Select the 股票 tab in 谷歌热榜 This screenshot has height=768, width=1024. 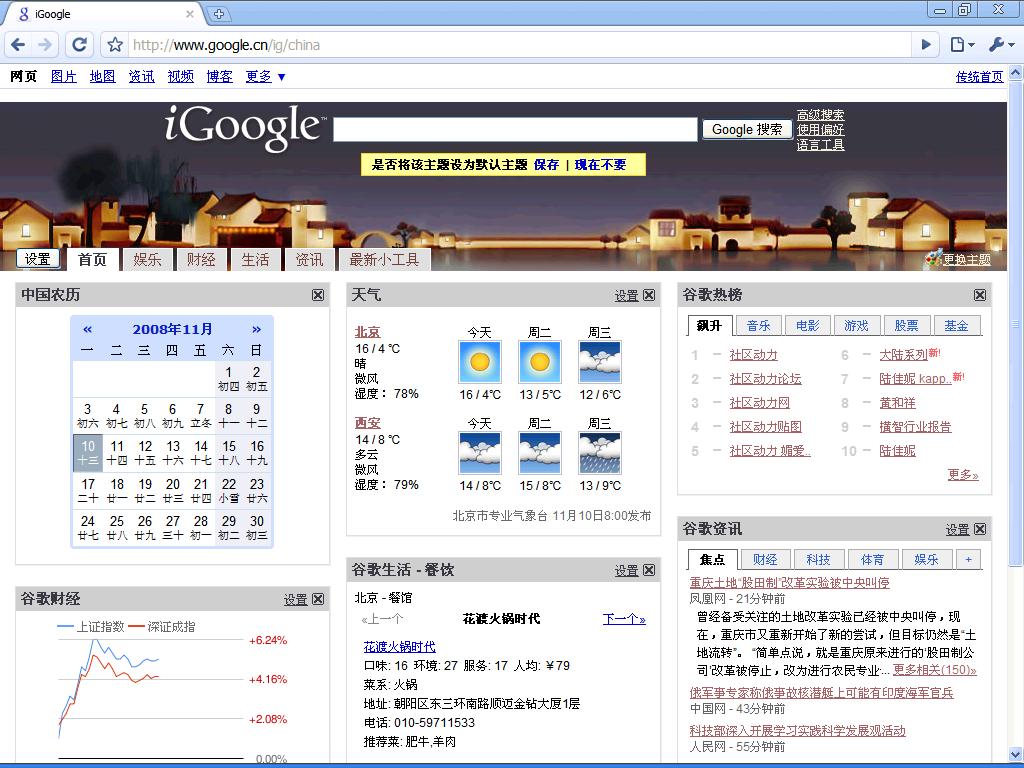pyautogui.click(x=906, y=325)
